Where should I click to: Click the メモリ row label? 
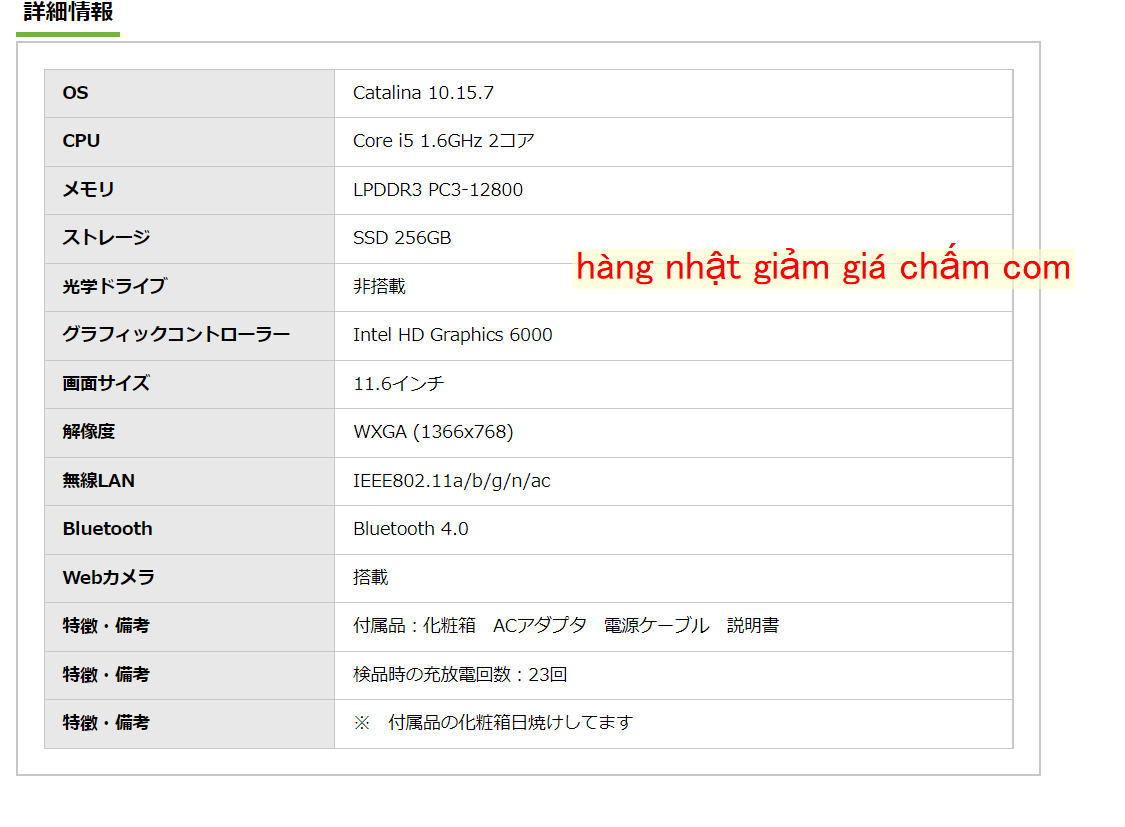point(88,190)
